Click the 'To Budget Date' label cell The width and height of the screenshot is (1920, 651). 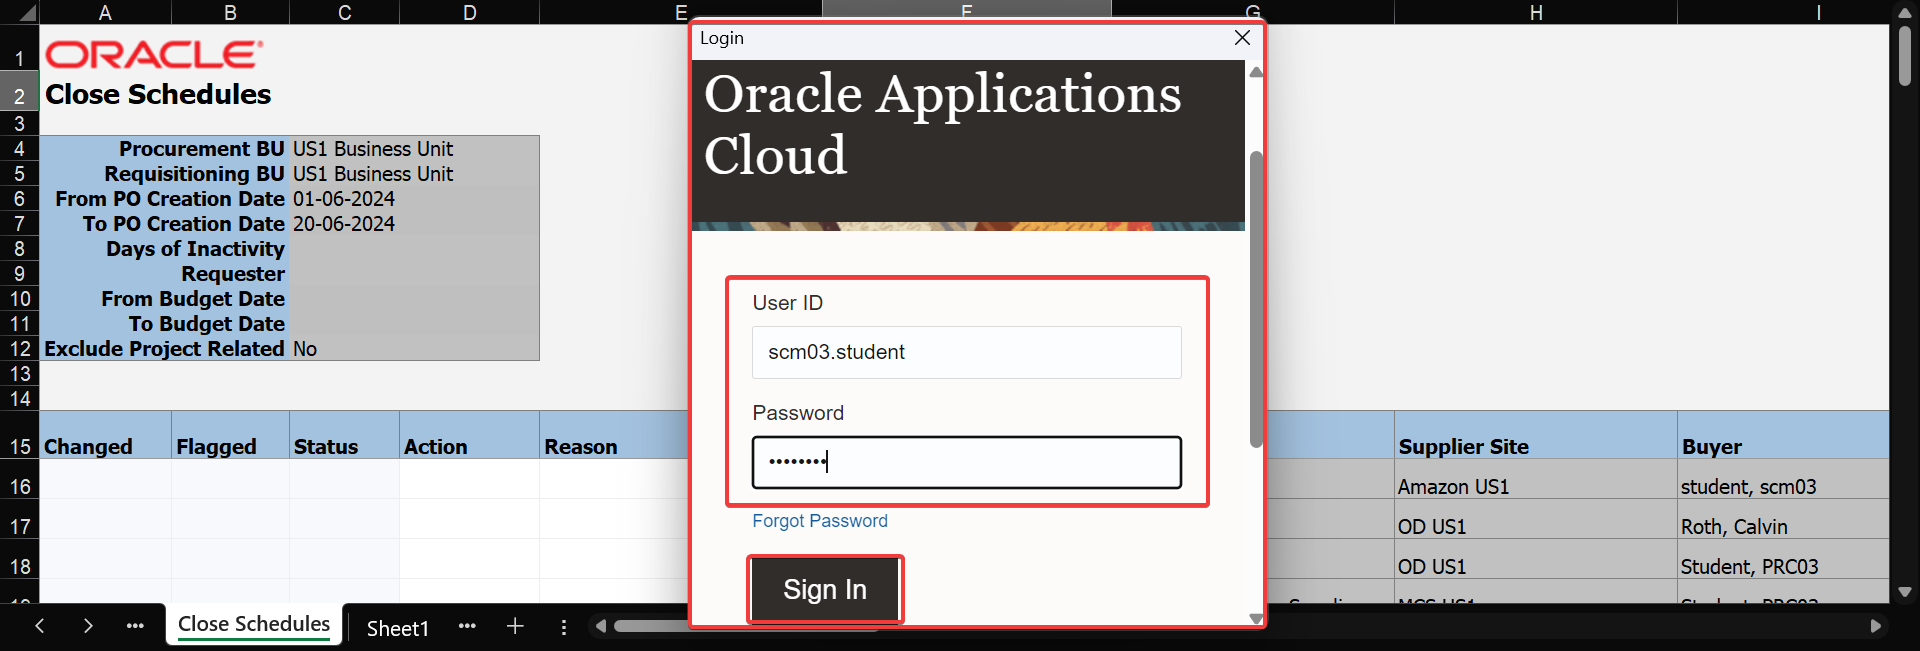tap(165, 324)
